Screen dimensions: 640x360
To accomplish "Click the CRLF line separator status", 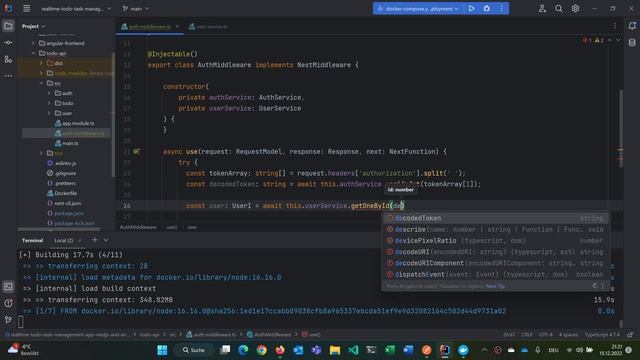I will point(527,334).
